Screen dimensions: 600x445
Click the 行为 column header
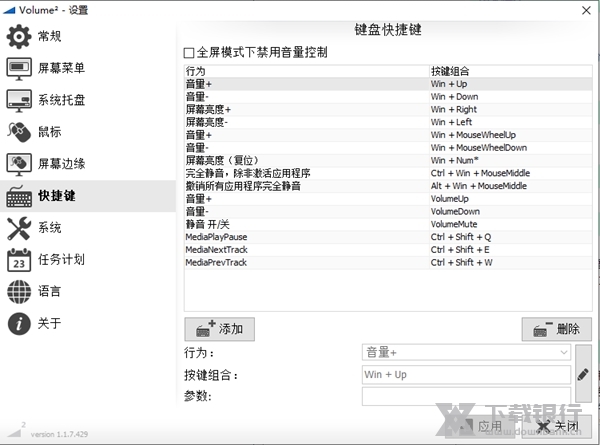pos(307,71)
